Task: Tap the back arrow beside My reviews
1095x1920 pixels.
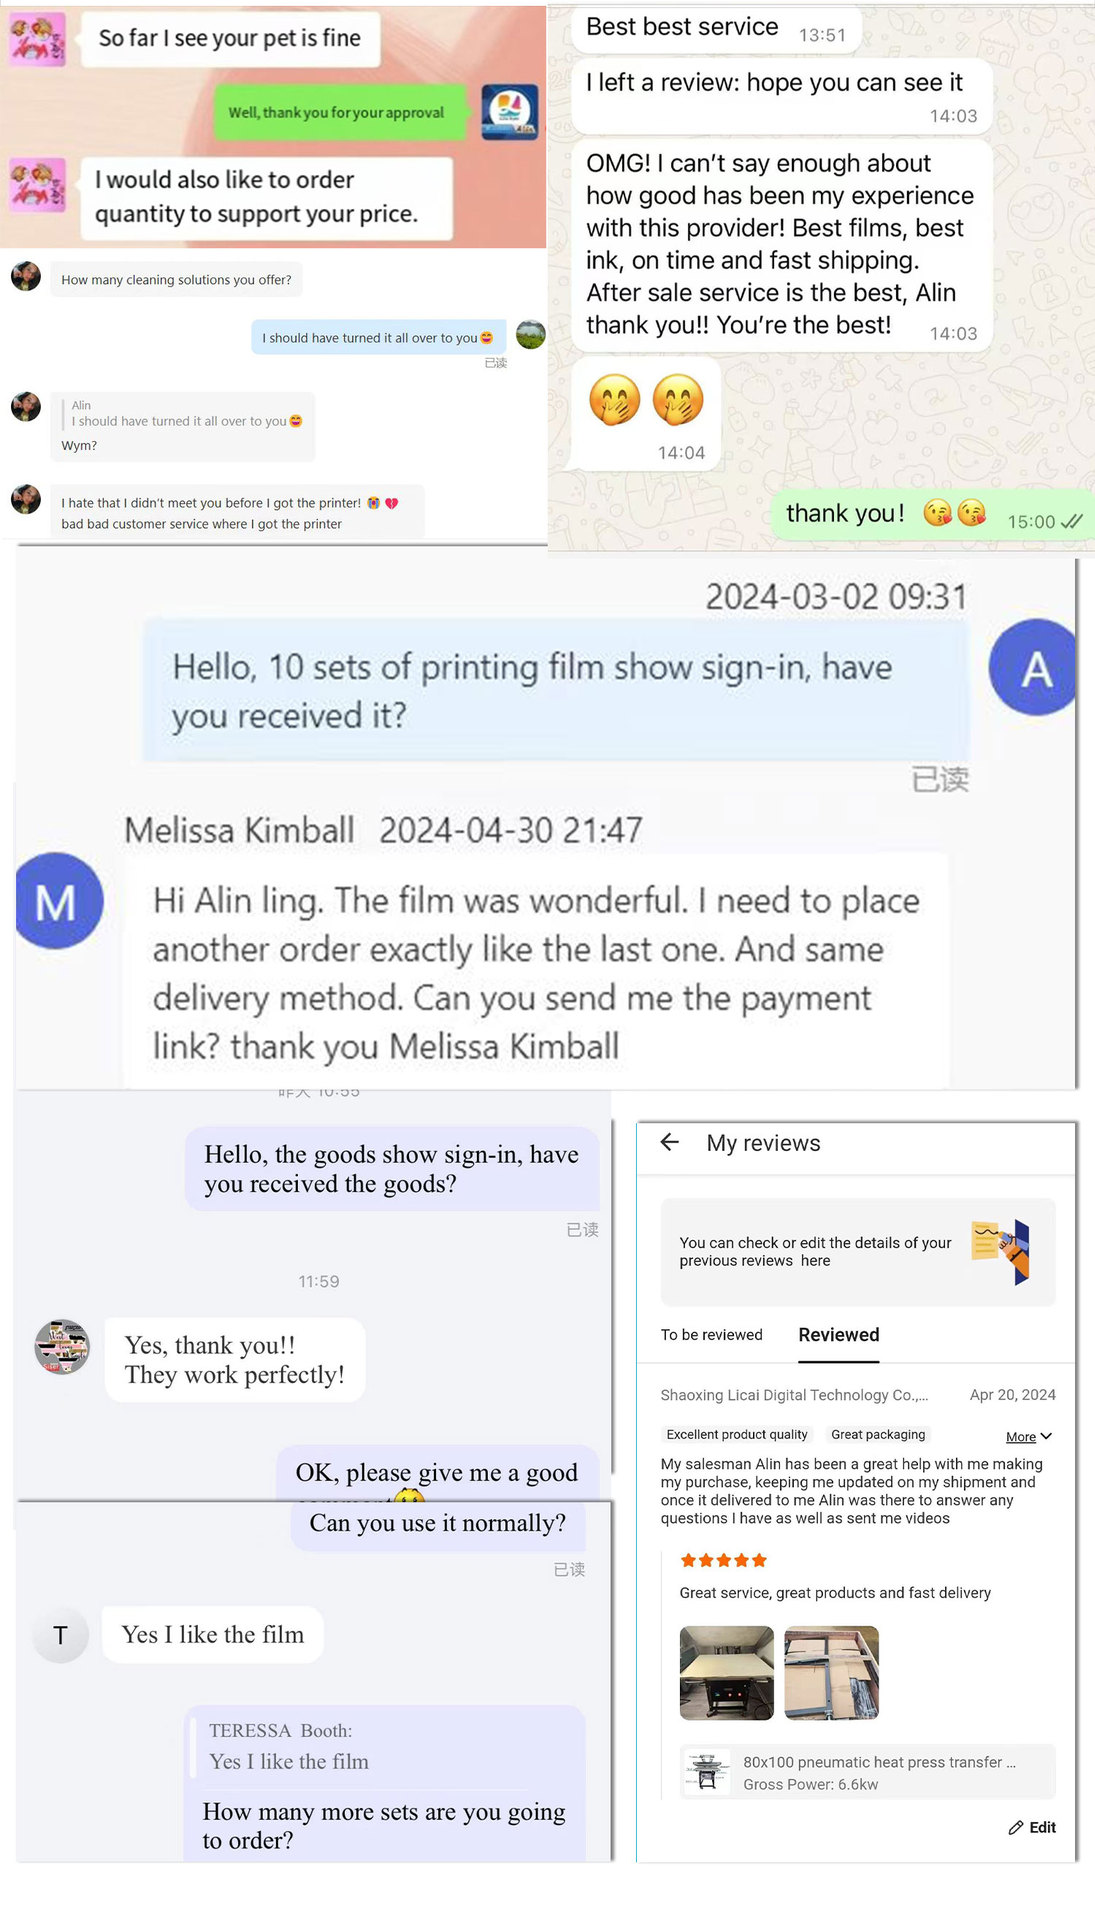Action: pos(670,1142)
